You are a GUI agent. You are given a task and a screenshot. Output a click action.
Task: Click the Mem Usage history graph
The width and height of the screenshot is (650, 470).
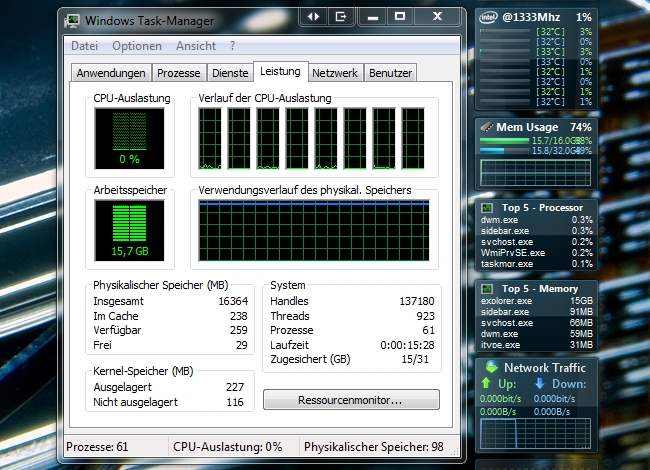(535, 172)
